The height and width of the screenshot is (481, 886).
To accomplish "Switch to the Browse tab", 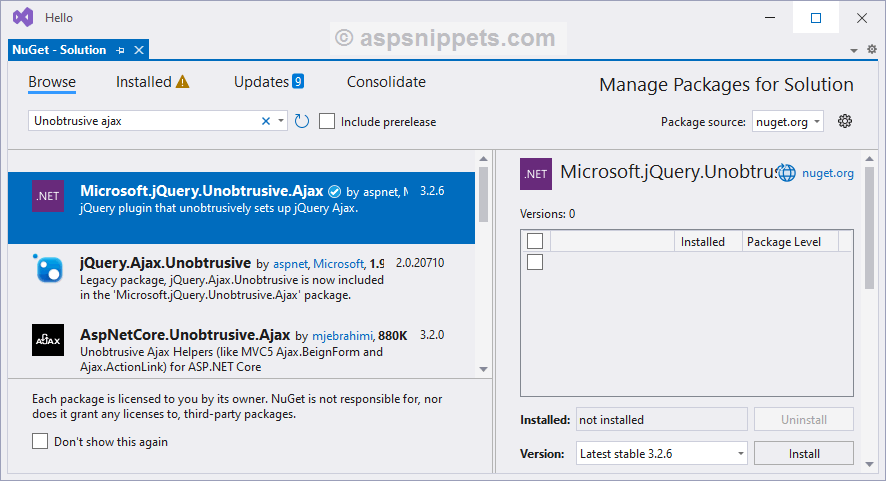I will click(52, 82).
